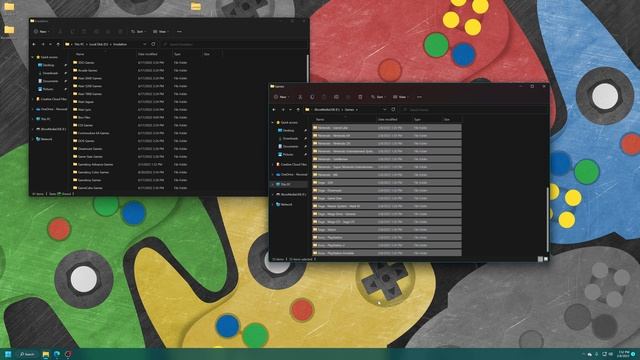Refresh the Emulation window folder view
This screenshot has width=640, height=360.
153,44
